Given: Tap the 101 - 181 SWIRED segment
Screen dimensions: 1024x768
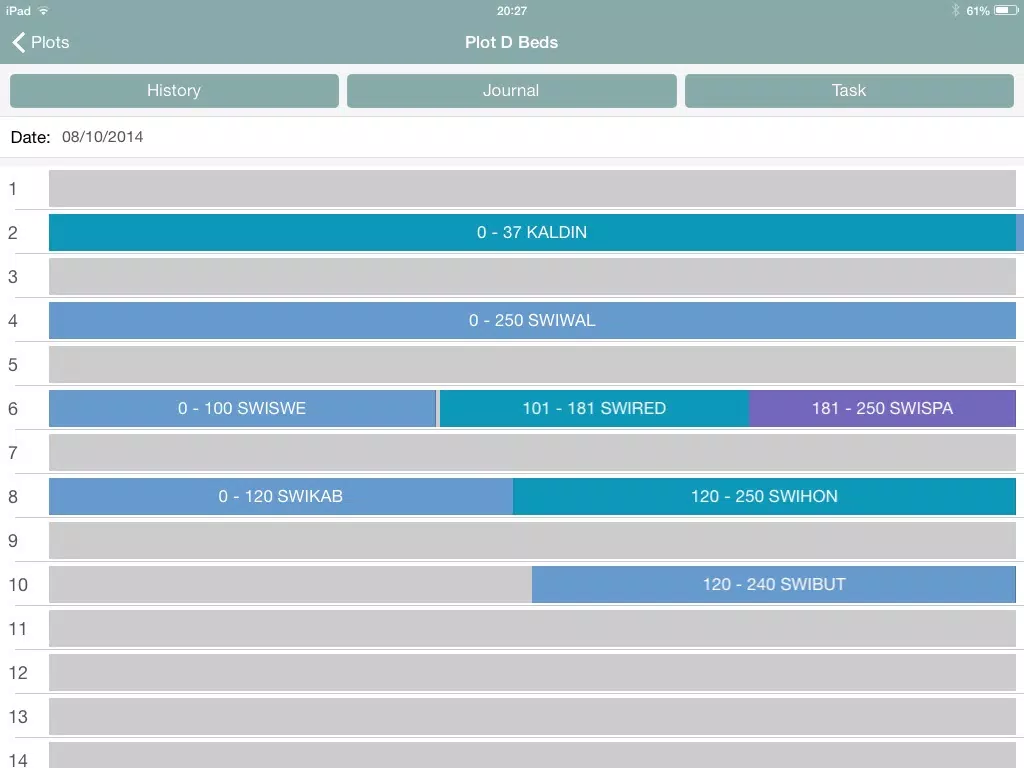Looking at the screenshot, I should 594,408.
